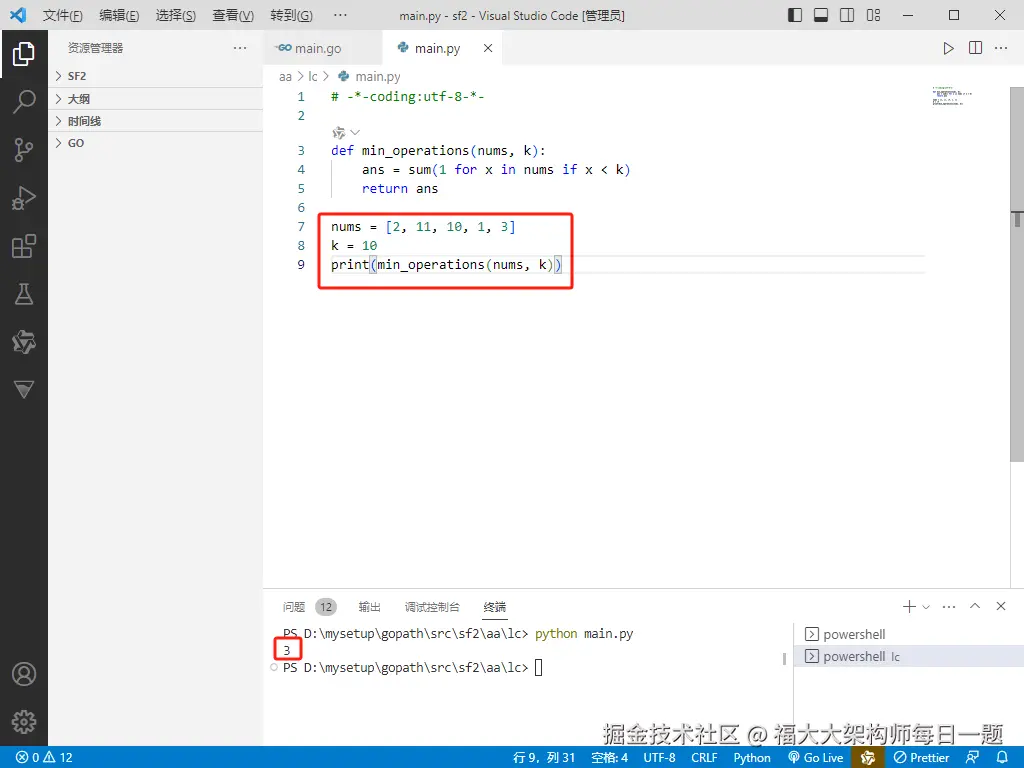This screenshot has width=1024, height=768.
Task: Click the highlighted AI assistant status icon
Action: click(x=868, y=758)
